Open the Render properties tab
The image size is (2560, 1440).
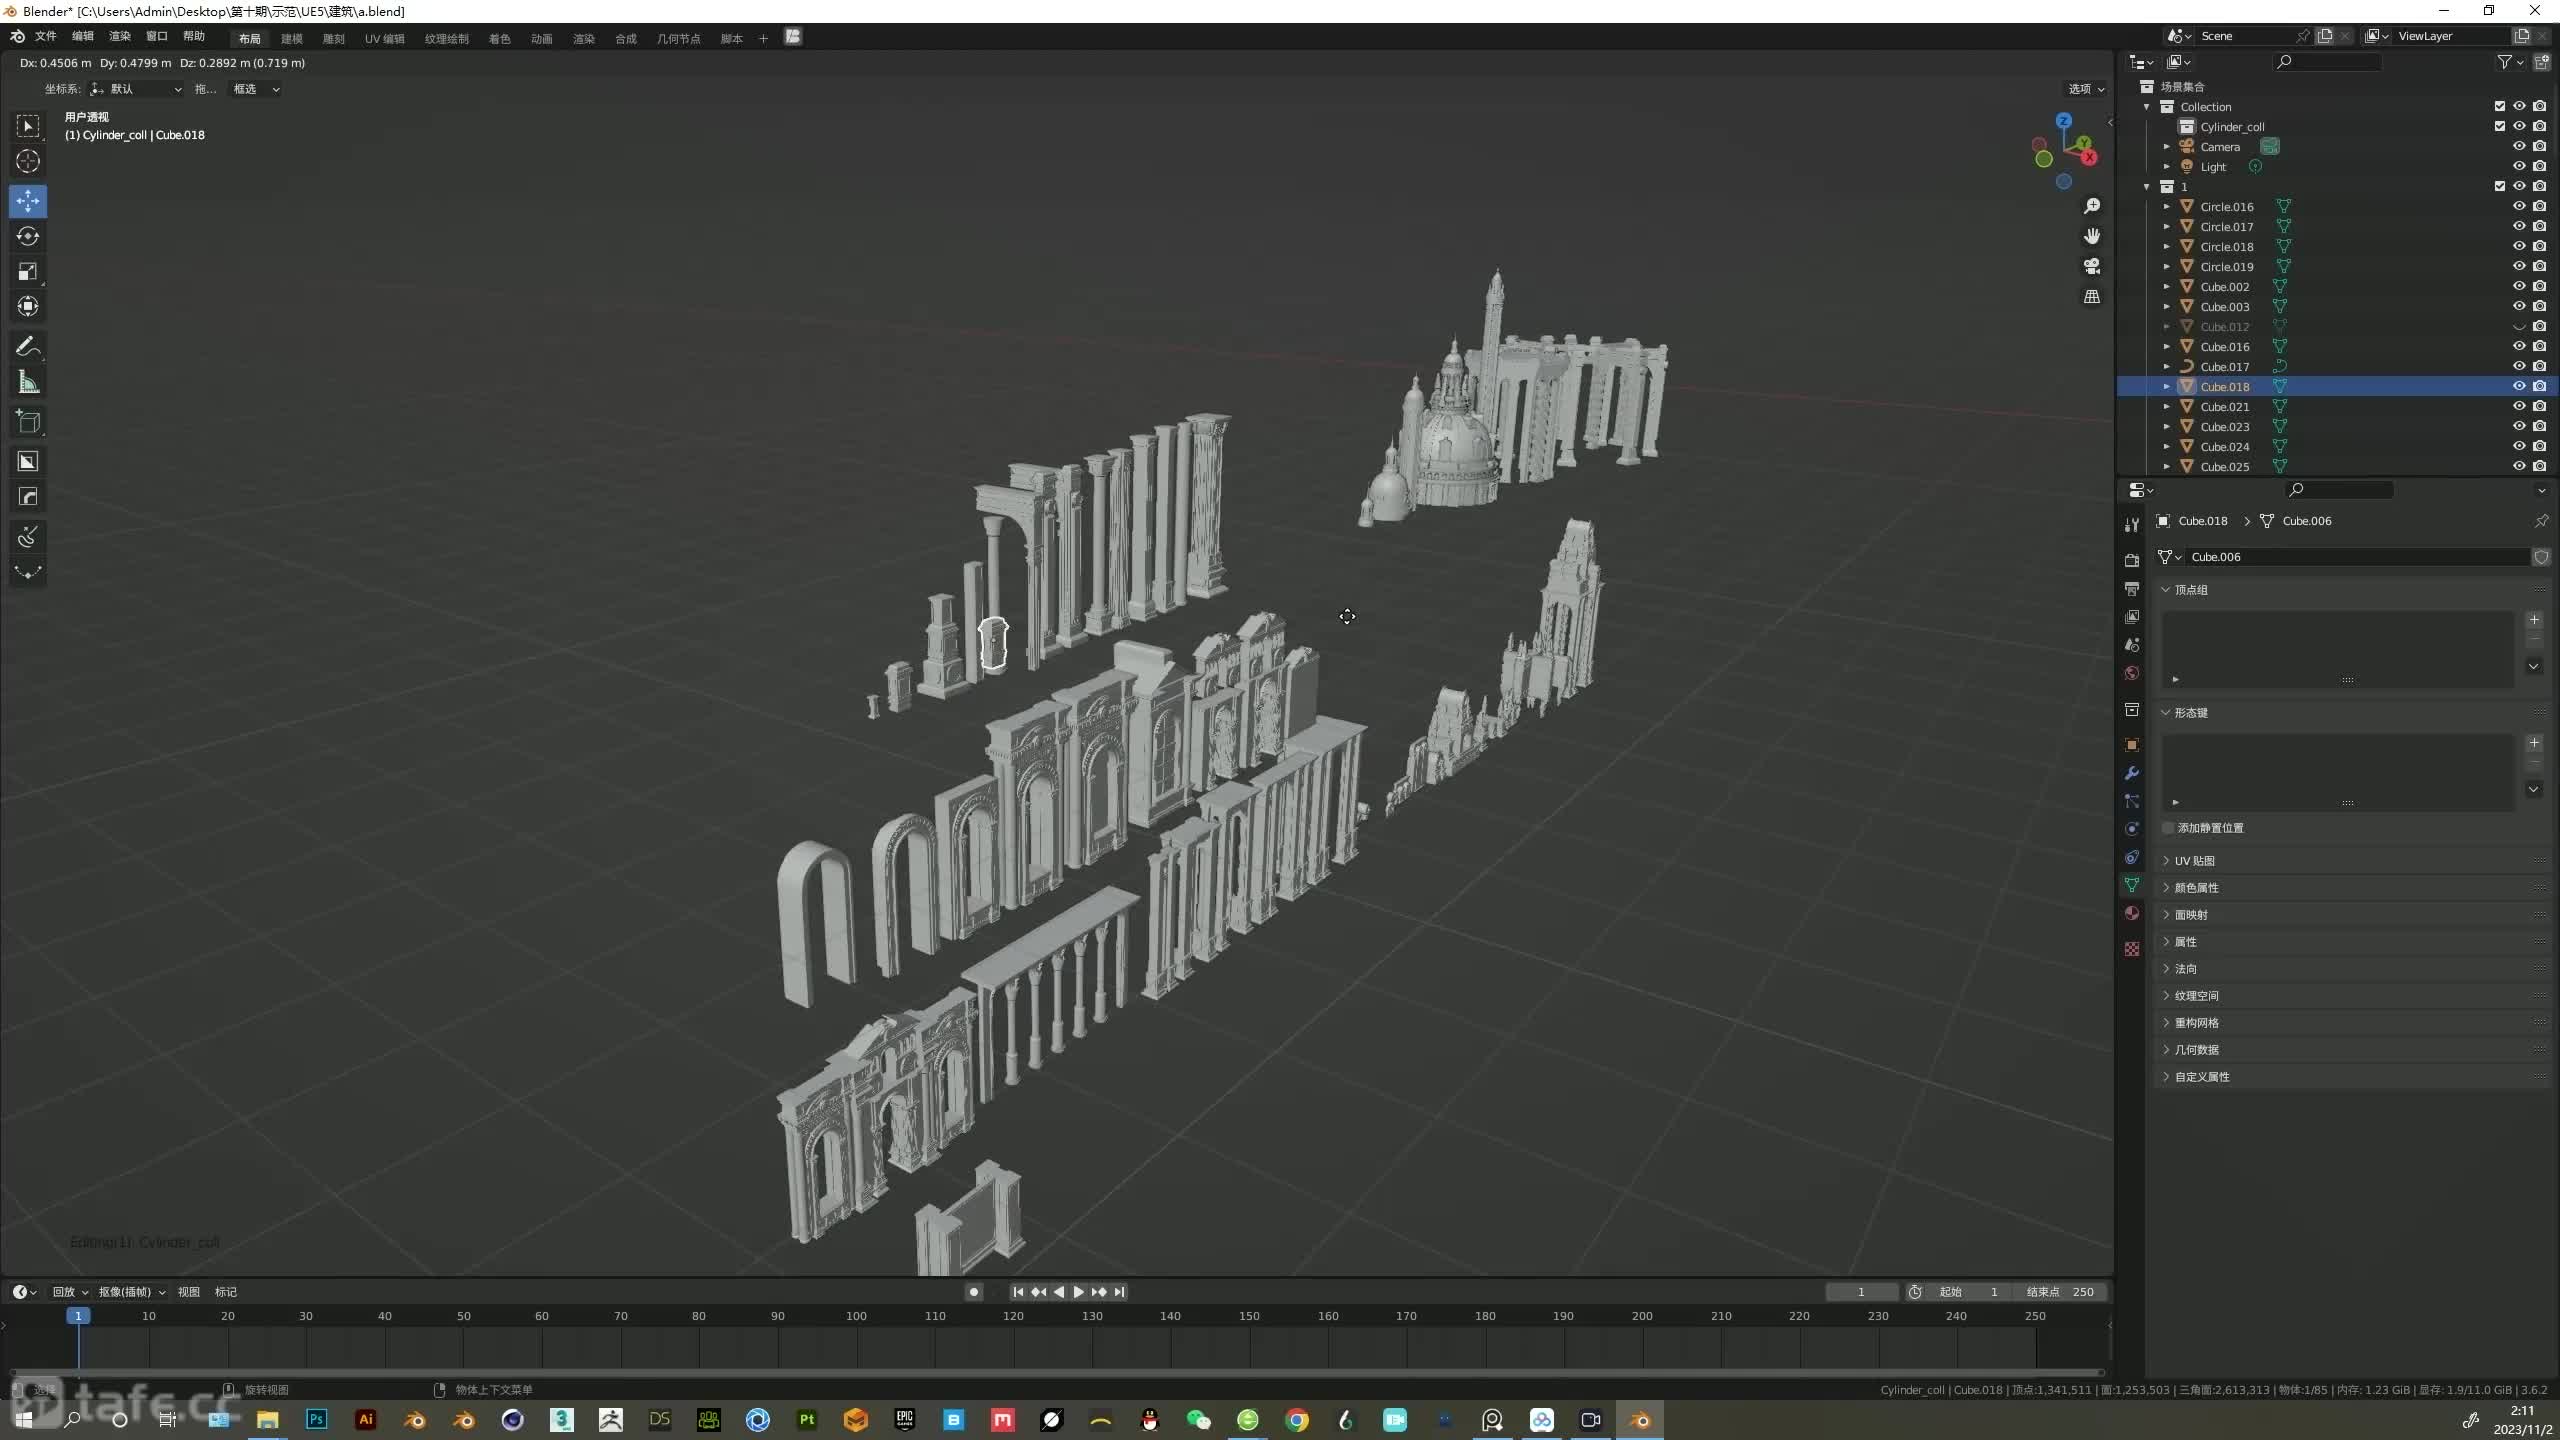coord(2132,560)
